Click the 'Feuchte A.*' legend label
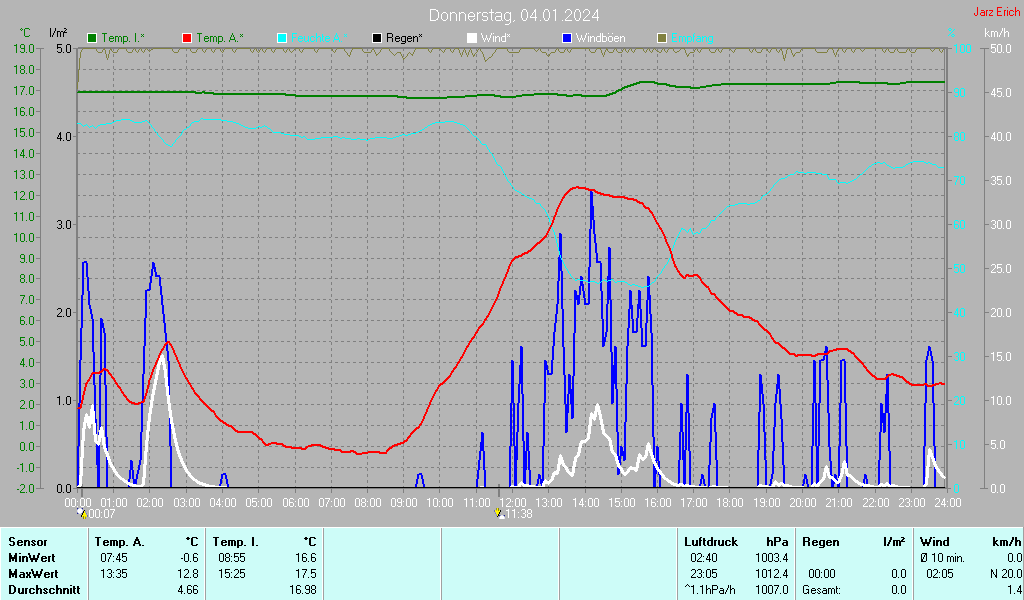 click(319, 38)
